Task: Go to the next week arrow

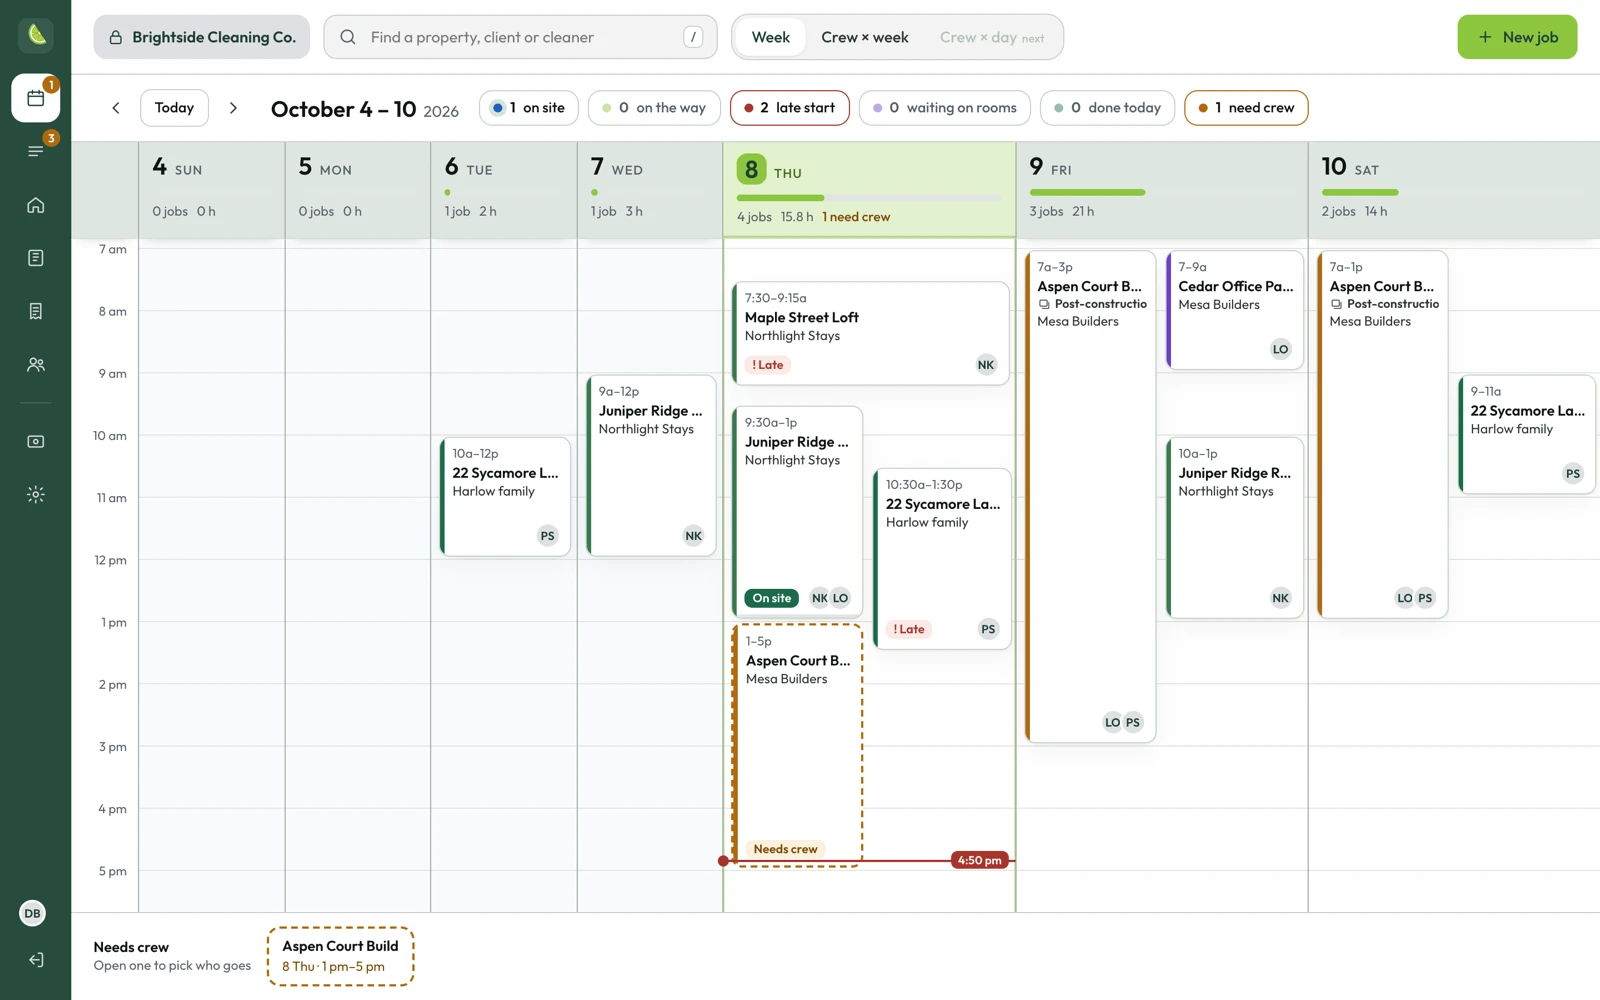Action: (233, 108)
